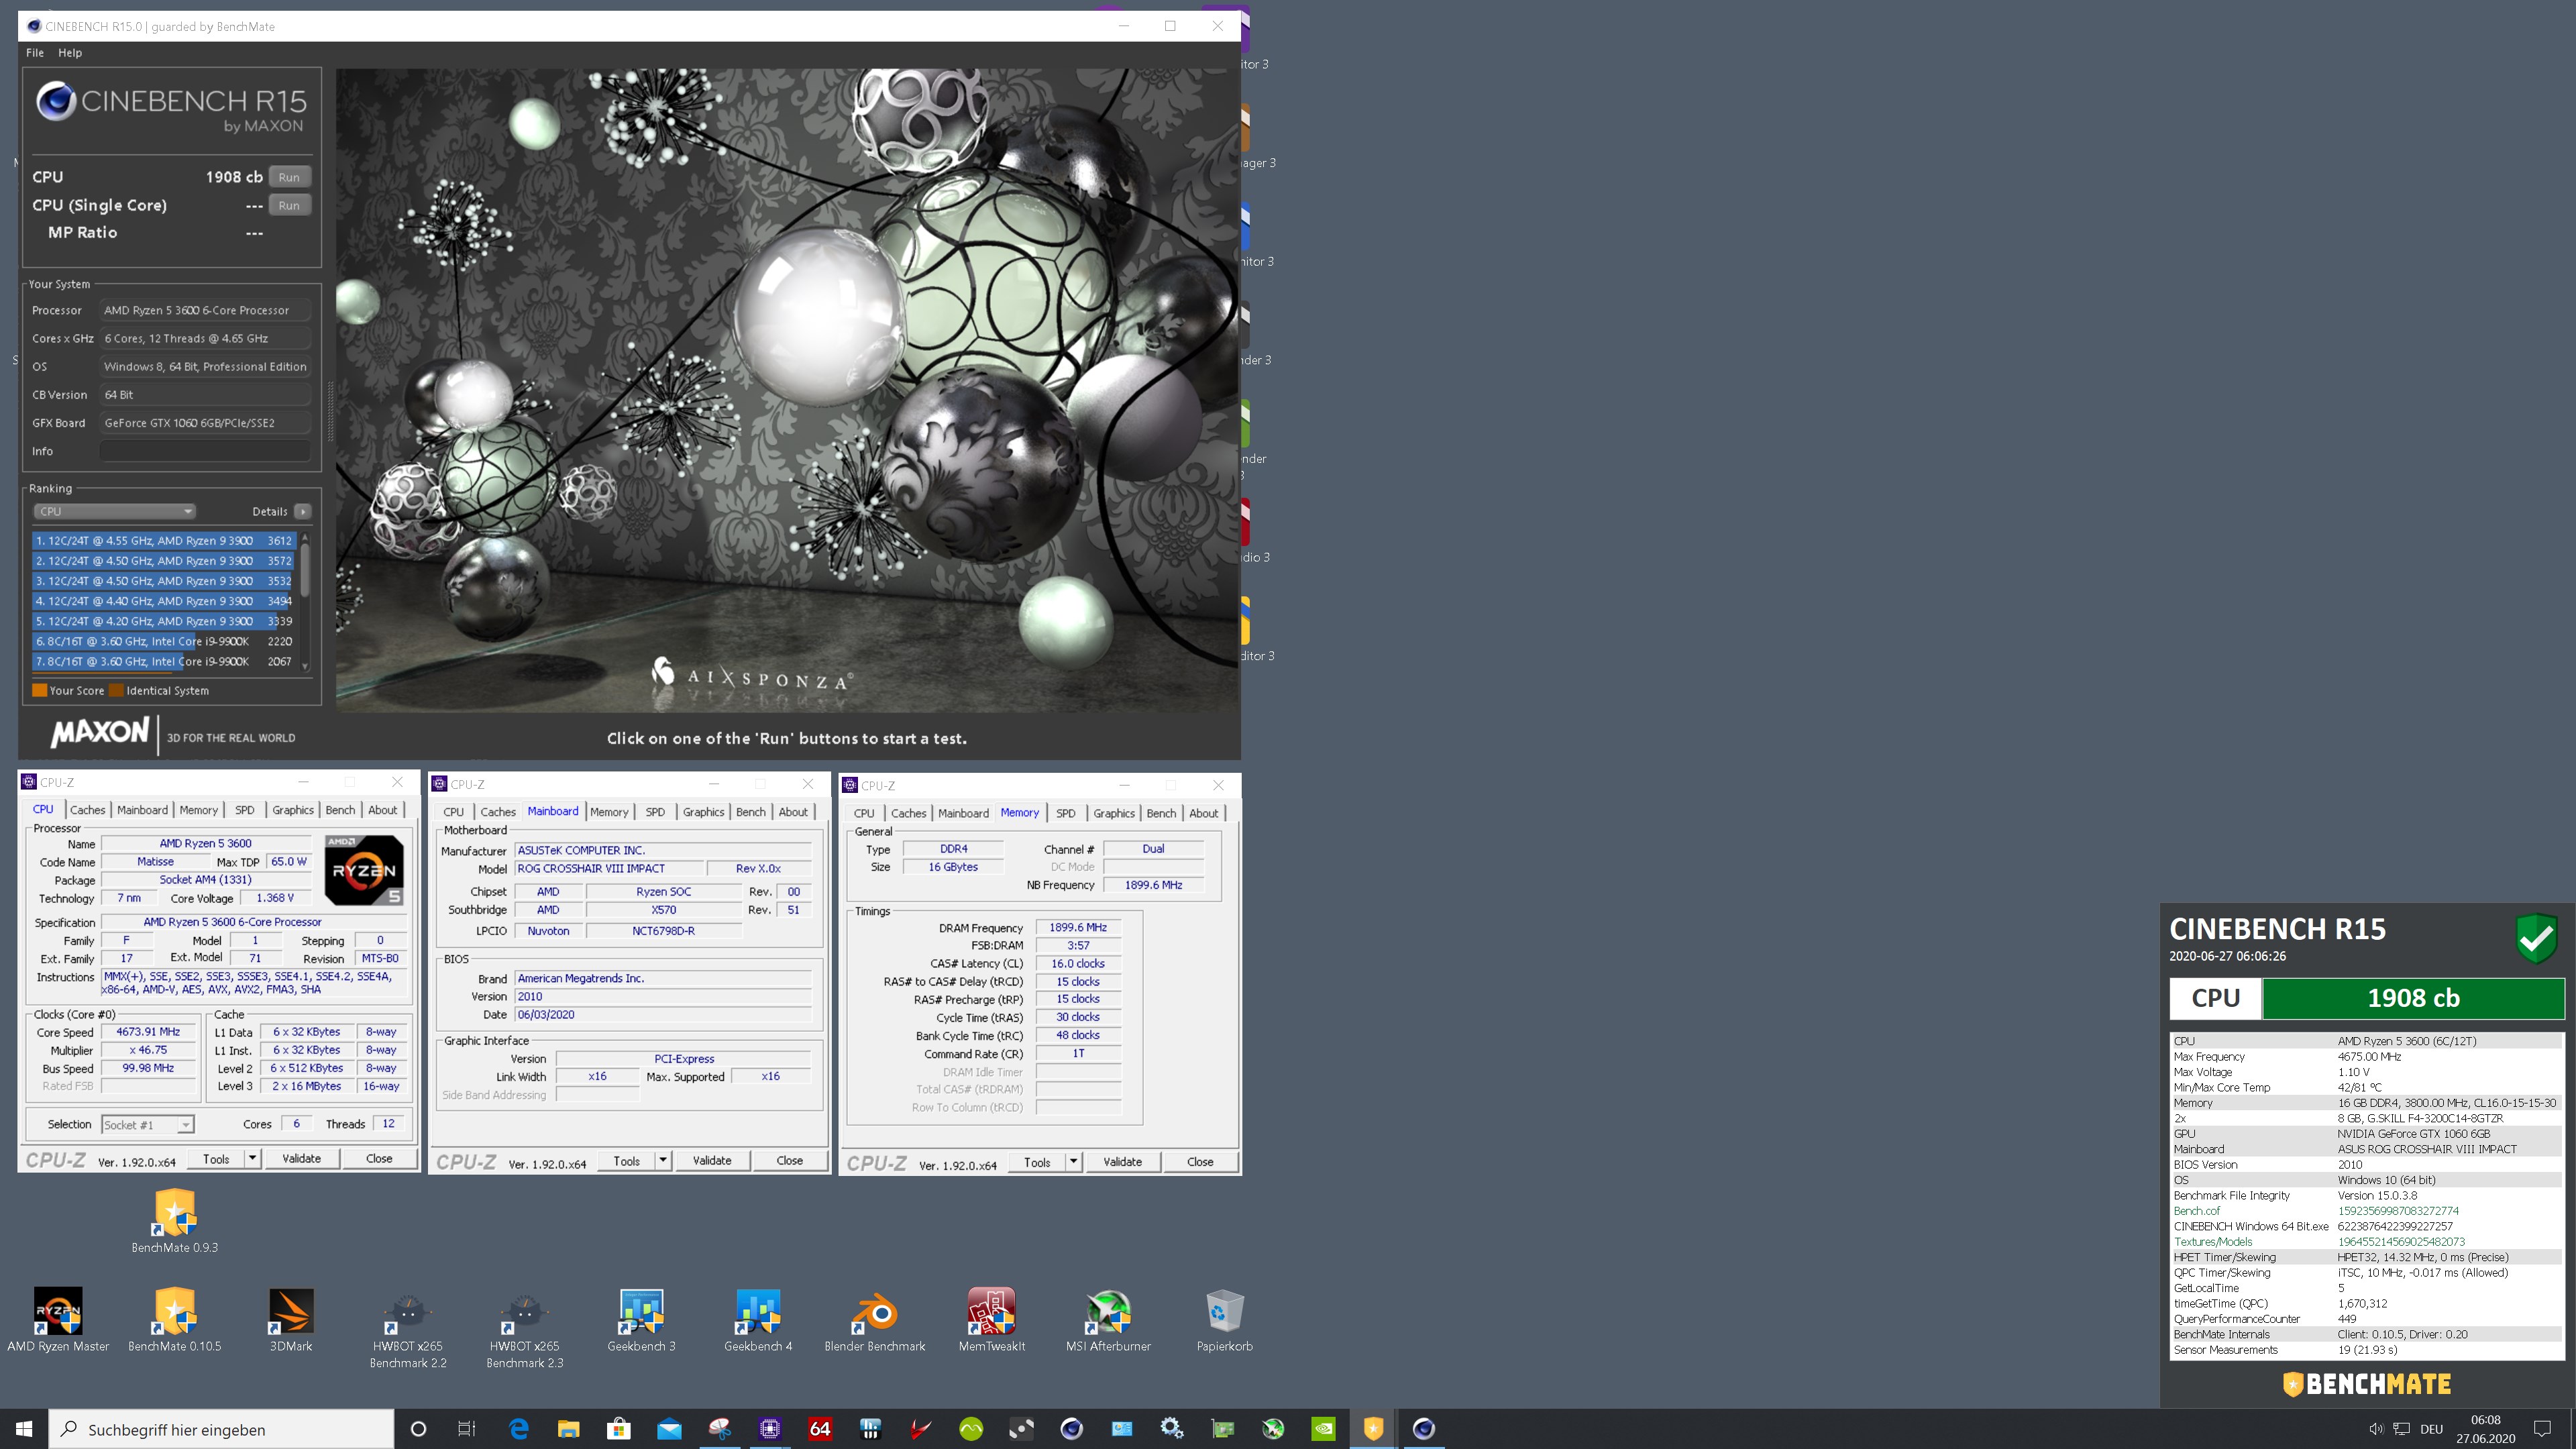Viewport: 2576px width, 1449px height.
Task: Open Socket #1 selection dropdown
Action: click(147, 1124)
